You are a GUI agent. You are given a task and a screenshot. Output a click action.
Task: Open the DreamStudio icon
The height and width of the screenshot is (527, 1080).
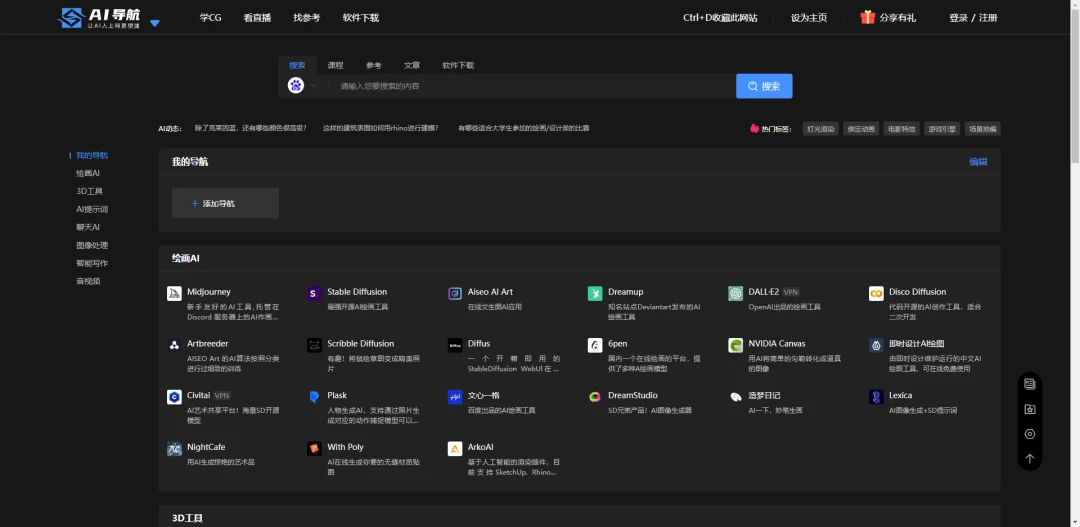pyautogui.click(x=595, y=397)
